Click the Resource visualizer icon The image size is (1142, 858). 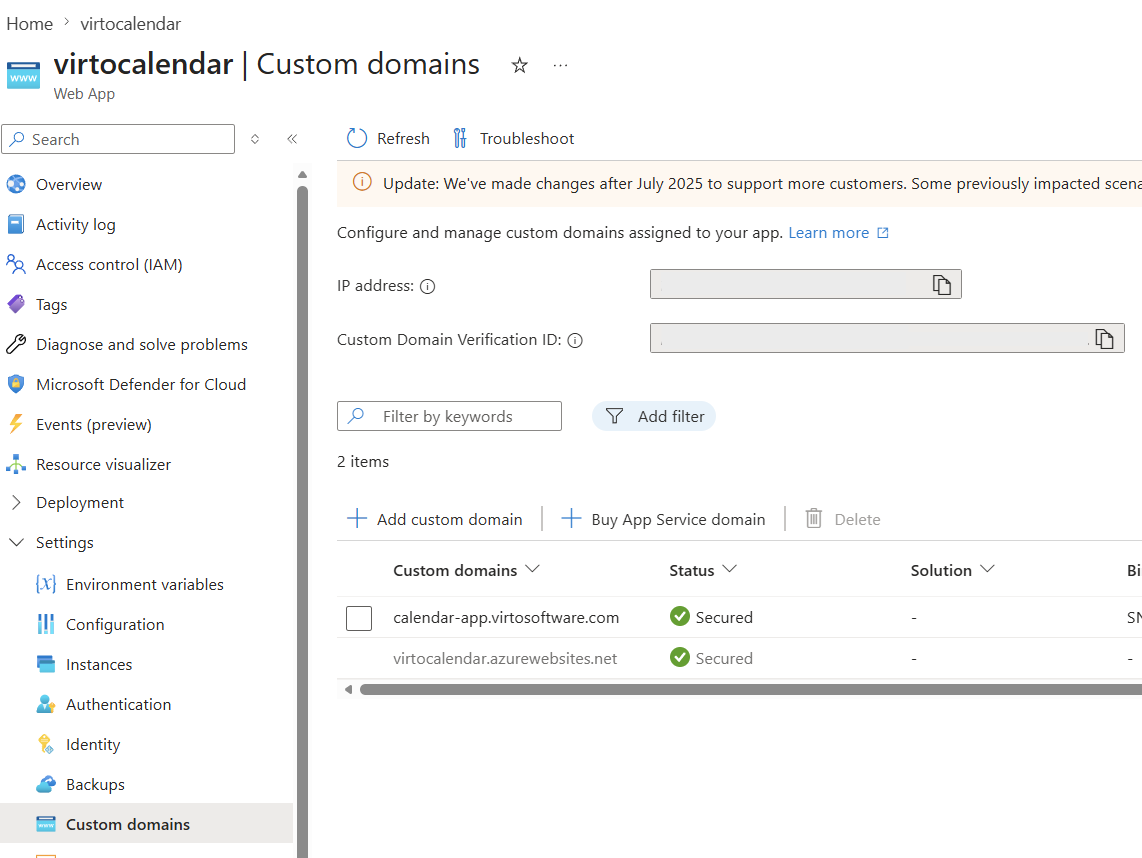(x=16, y=464)
